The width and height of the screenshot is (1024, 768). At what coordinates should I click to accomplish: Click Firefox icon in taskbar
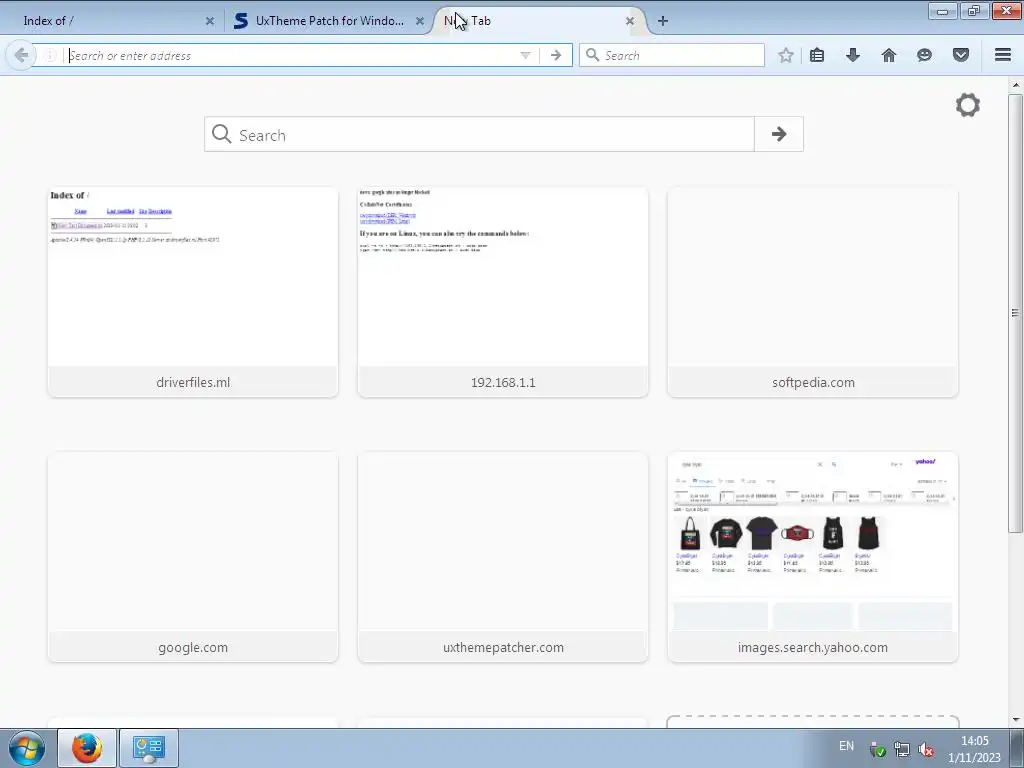[x=87, y=748]
